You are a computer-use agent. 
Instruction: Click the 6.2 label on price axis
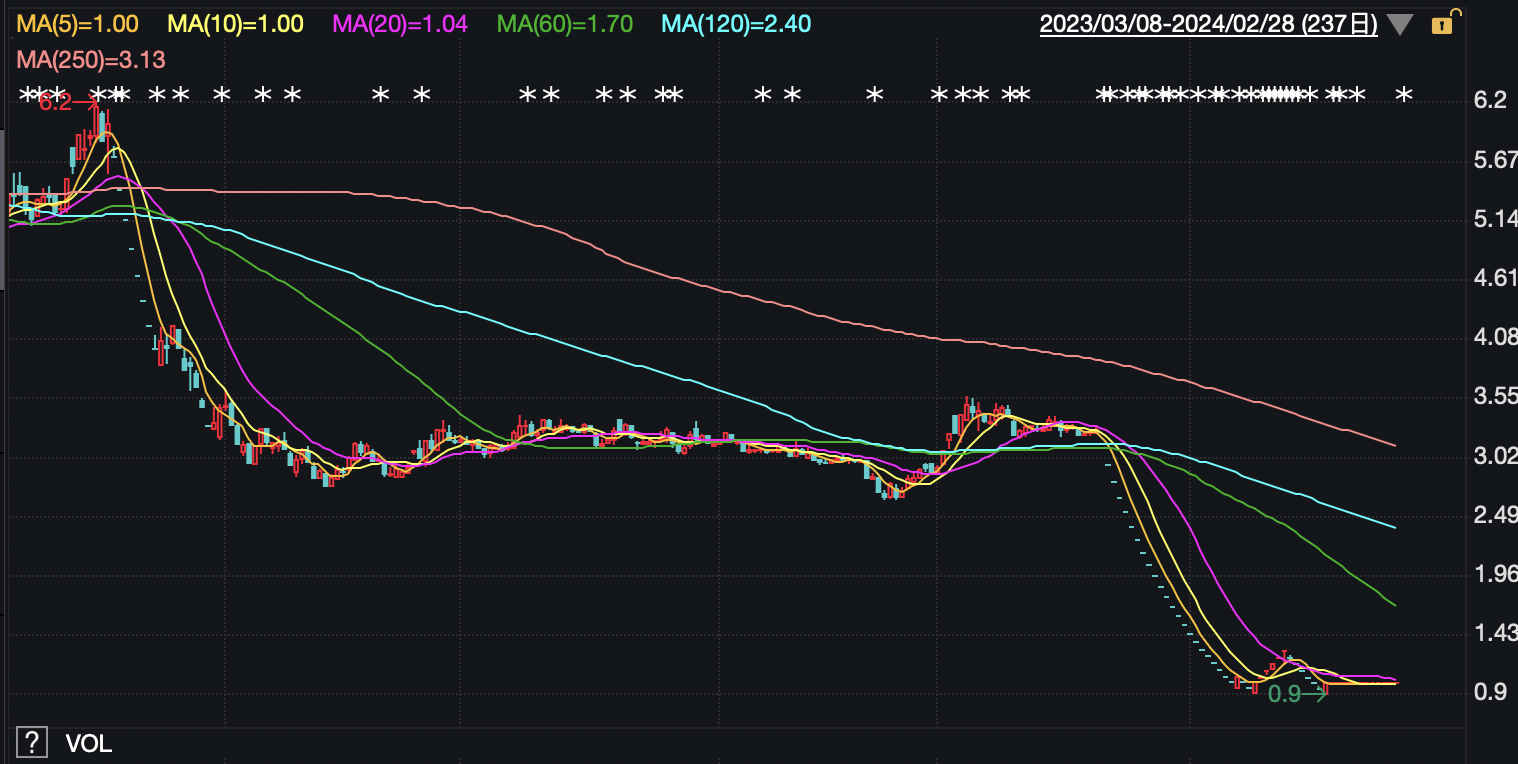(x=1490, y=100)
